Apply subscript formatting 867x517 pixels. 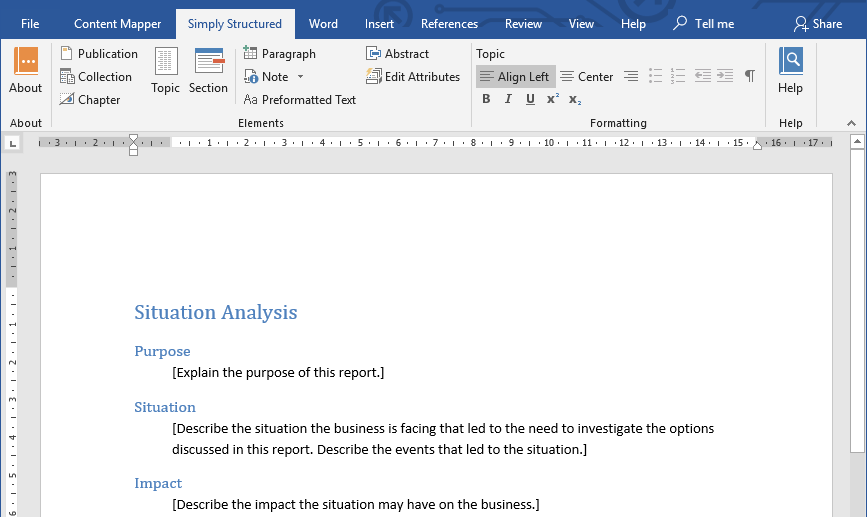click(575, 99)
